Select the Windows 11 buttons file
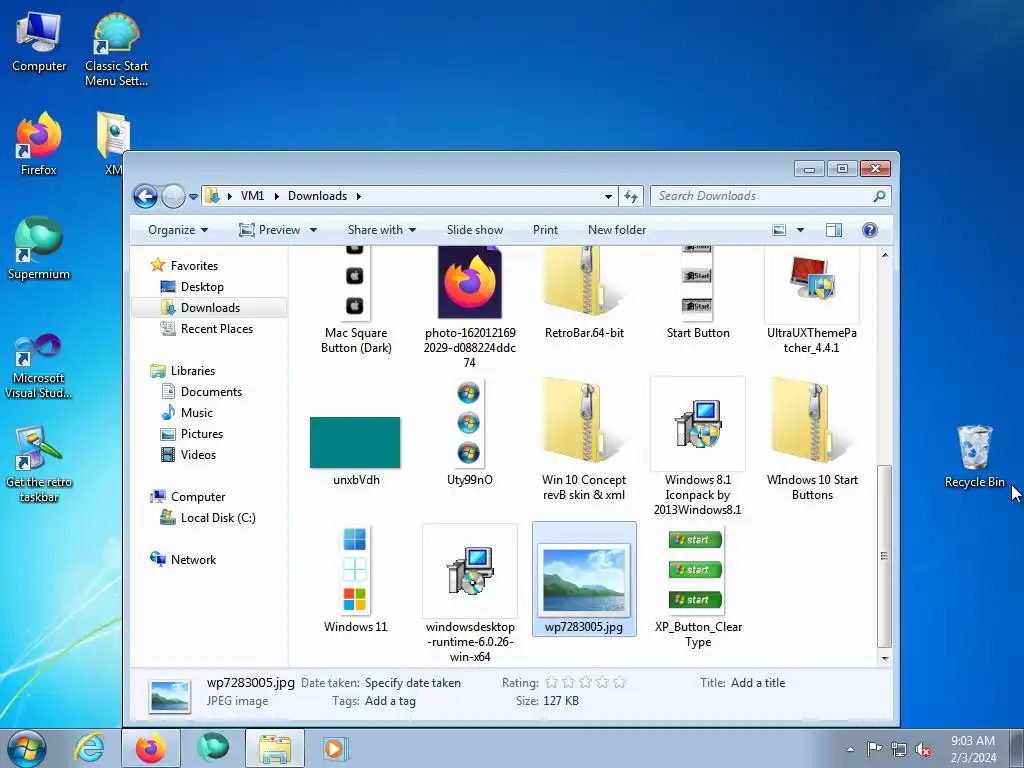The height and width of the screenshot is (768, 1024). click(356, 580)
